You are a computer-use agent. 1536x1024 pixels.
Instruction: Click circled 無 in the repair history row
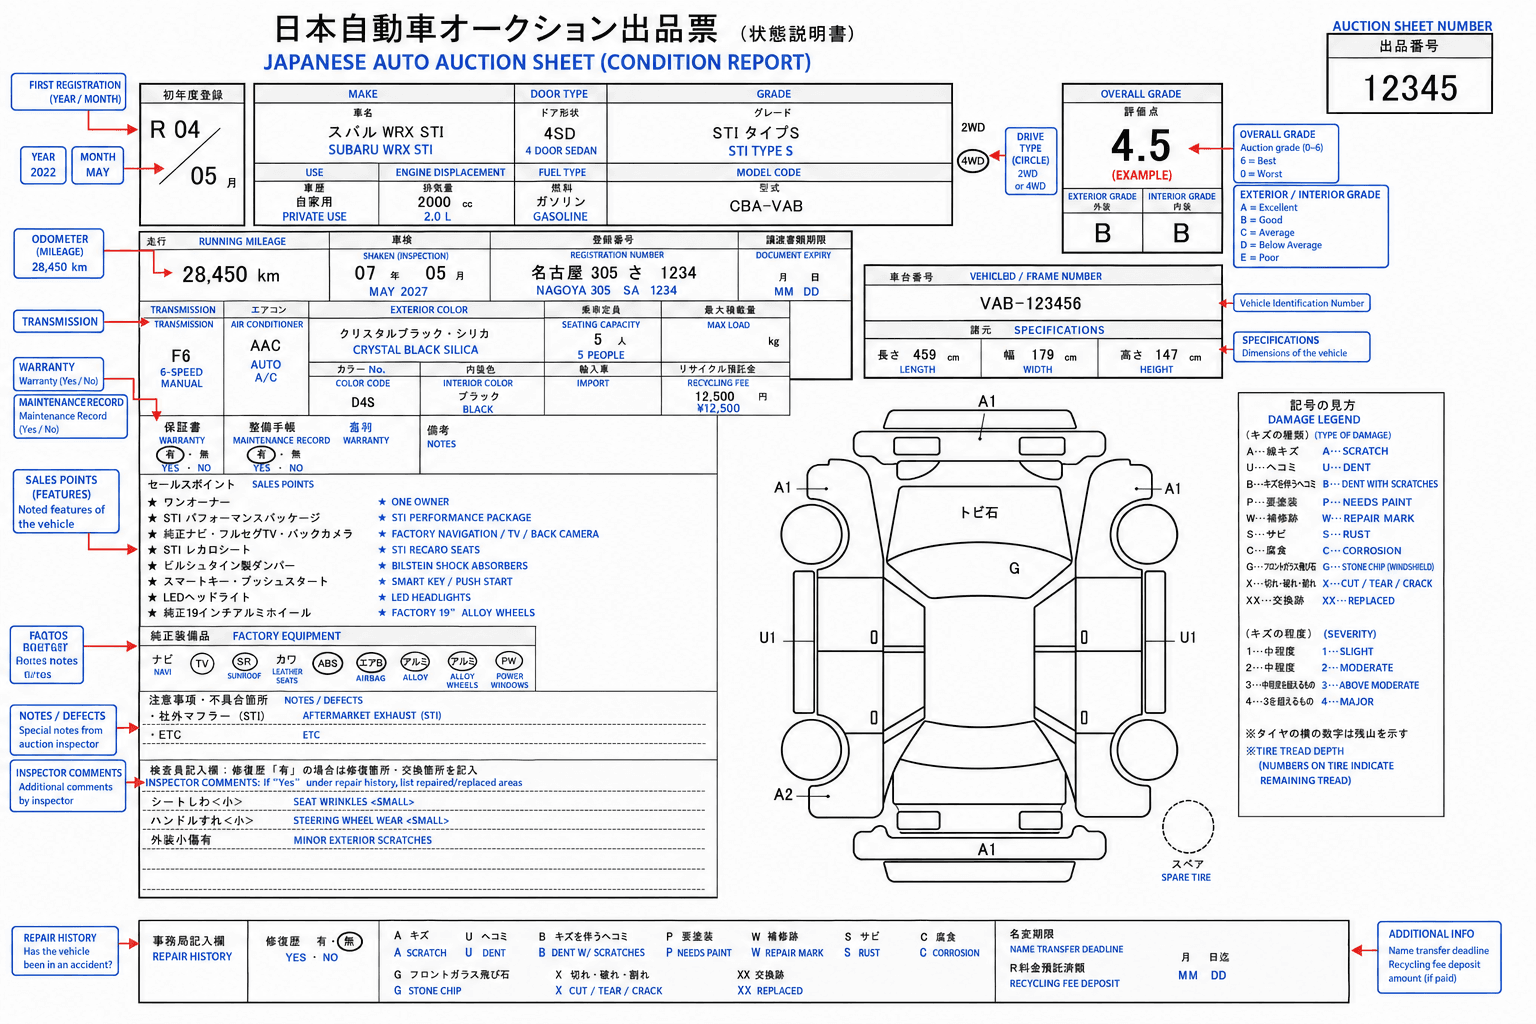click(x=349, y=941)
